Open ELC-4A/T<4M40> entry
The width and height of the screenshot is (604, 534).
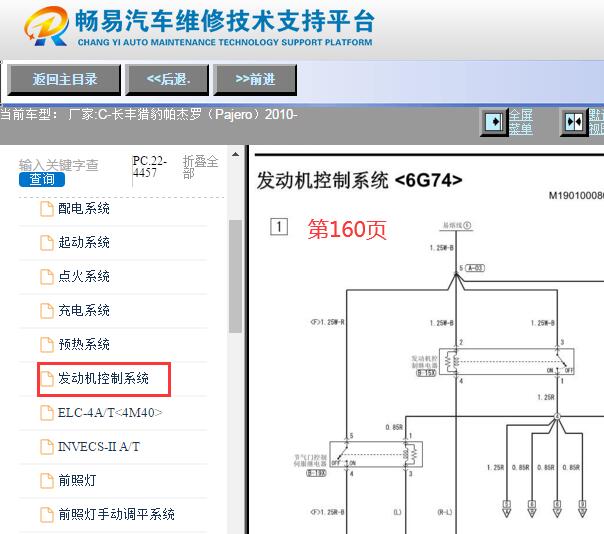click(110, 413)
